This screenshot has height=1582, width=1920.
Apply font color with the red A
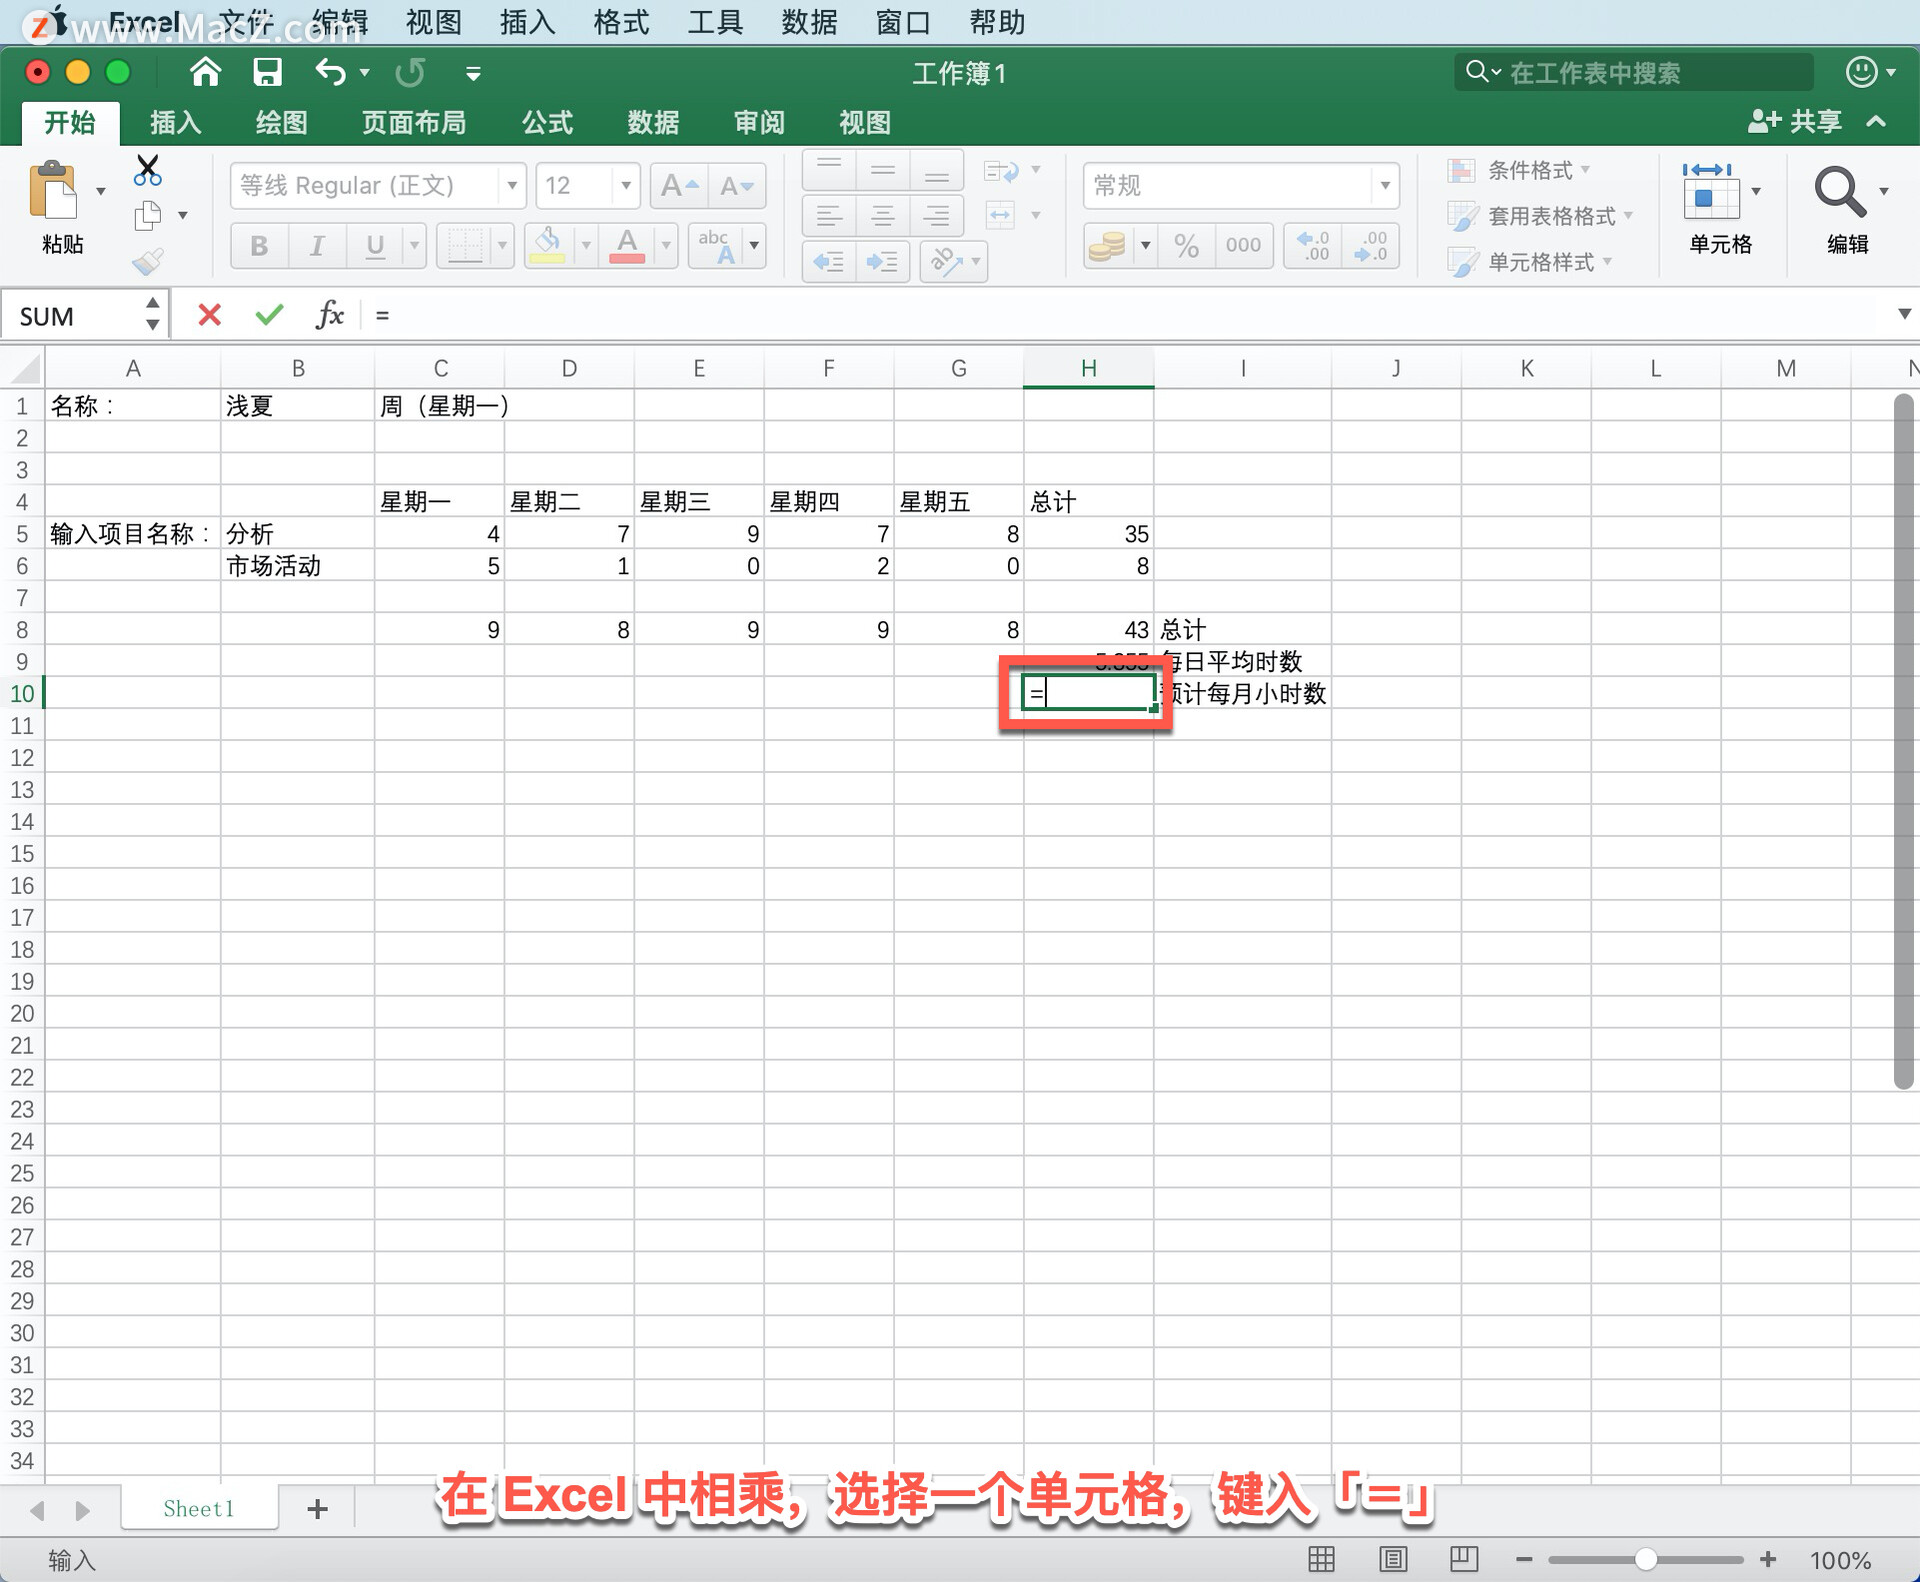point(627,245)
